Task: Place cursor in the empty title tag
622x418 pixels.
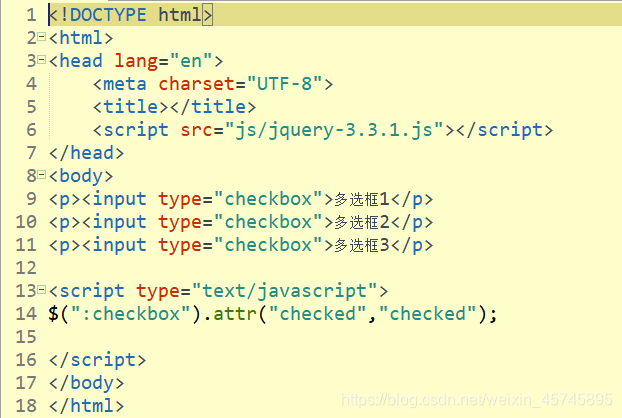Action: [x=169, y=107]
